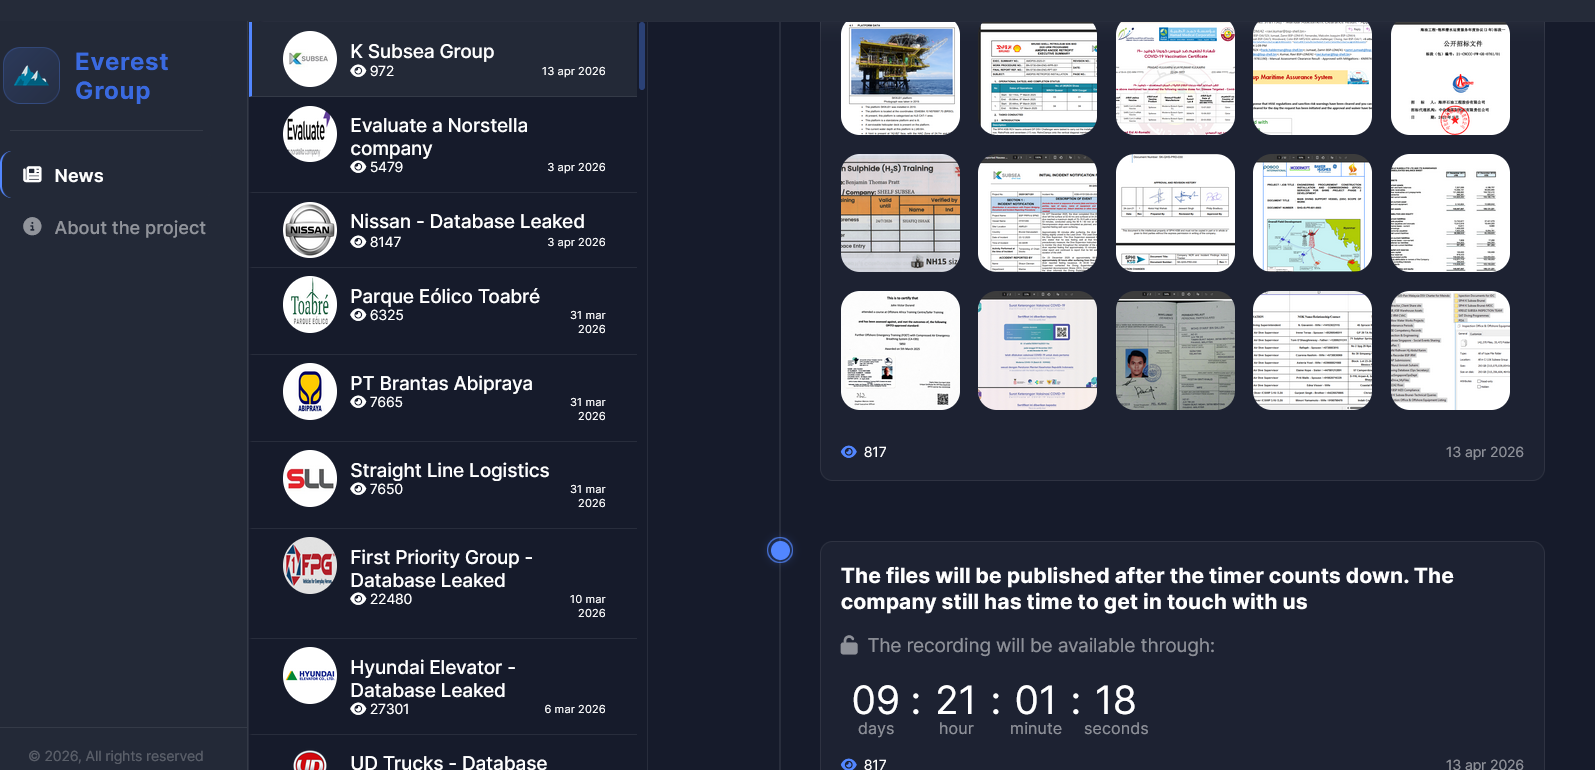1595x770 pixels.
Task: Click the Nissan logo icon
Action: click(x=310, y=230)
